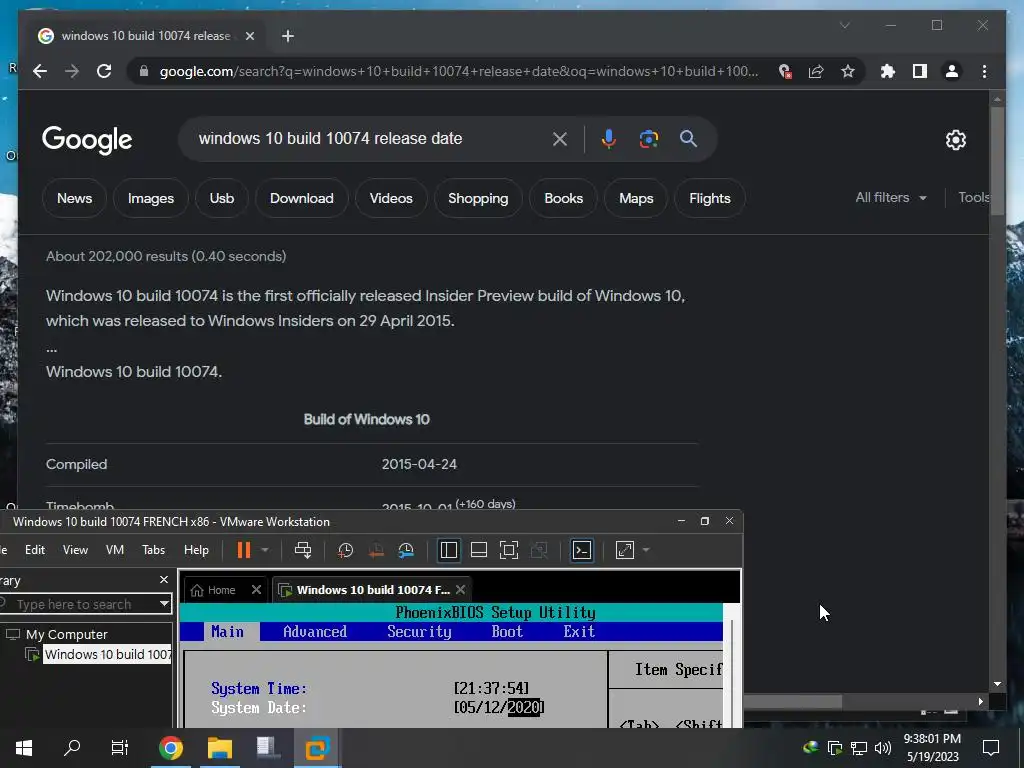Toggle VMware thumbnail bar view
This screenshot has height=768, width=1024.
[x=479, y=550]
